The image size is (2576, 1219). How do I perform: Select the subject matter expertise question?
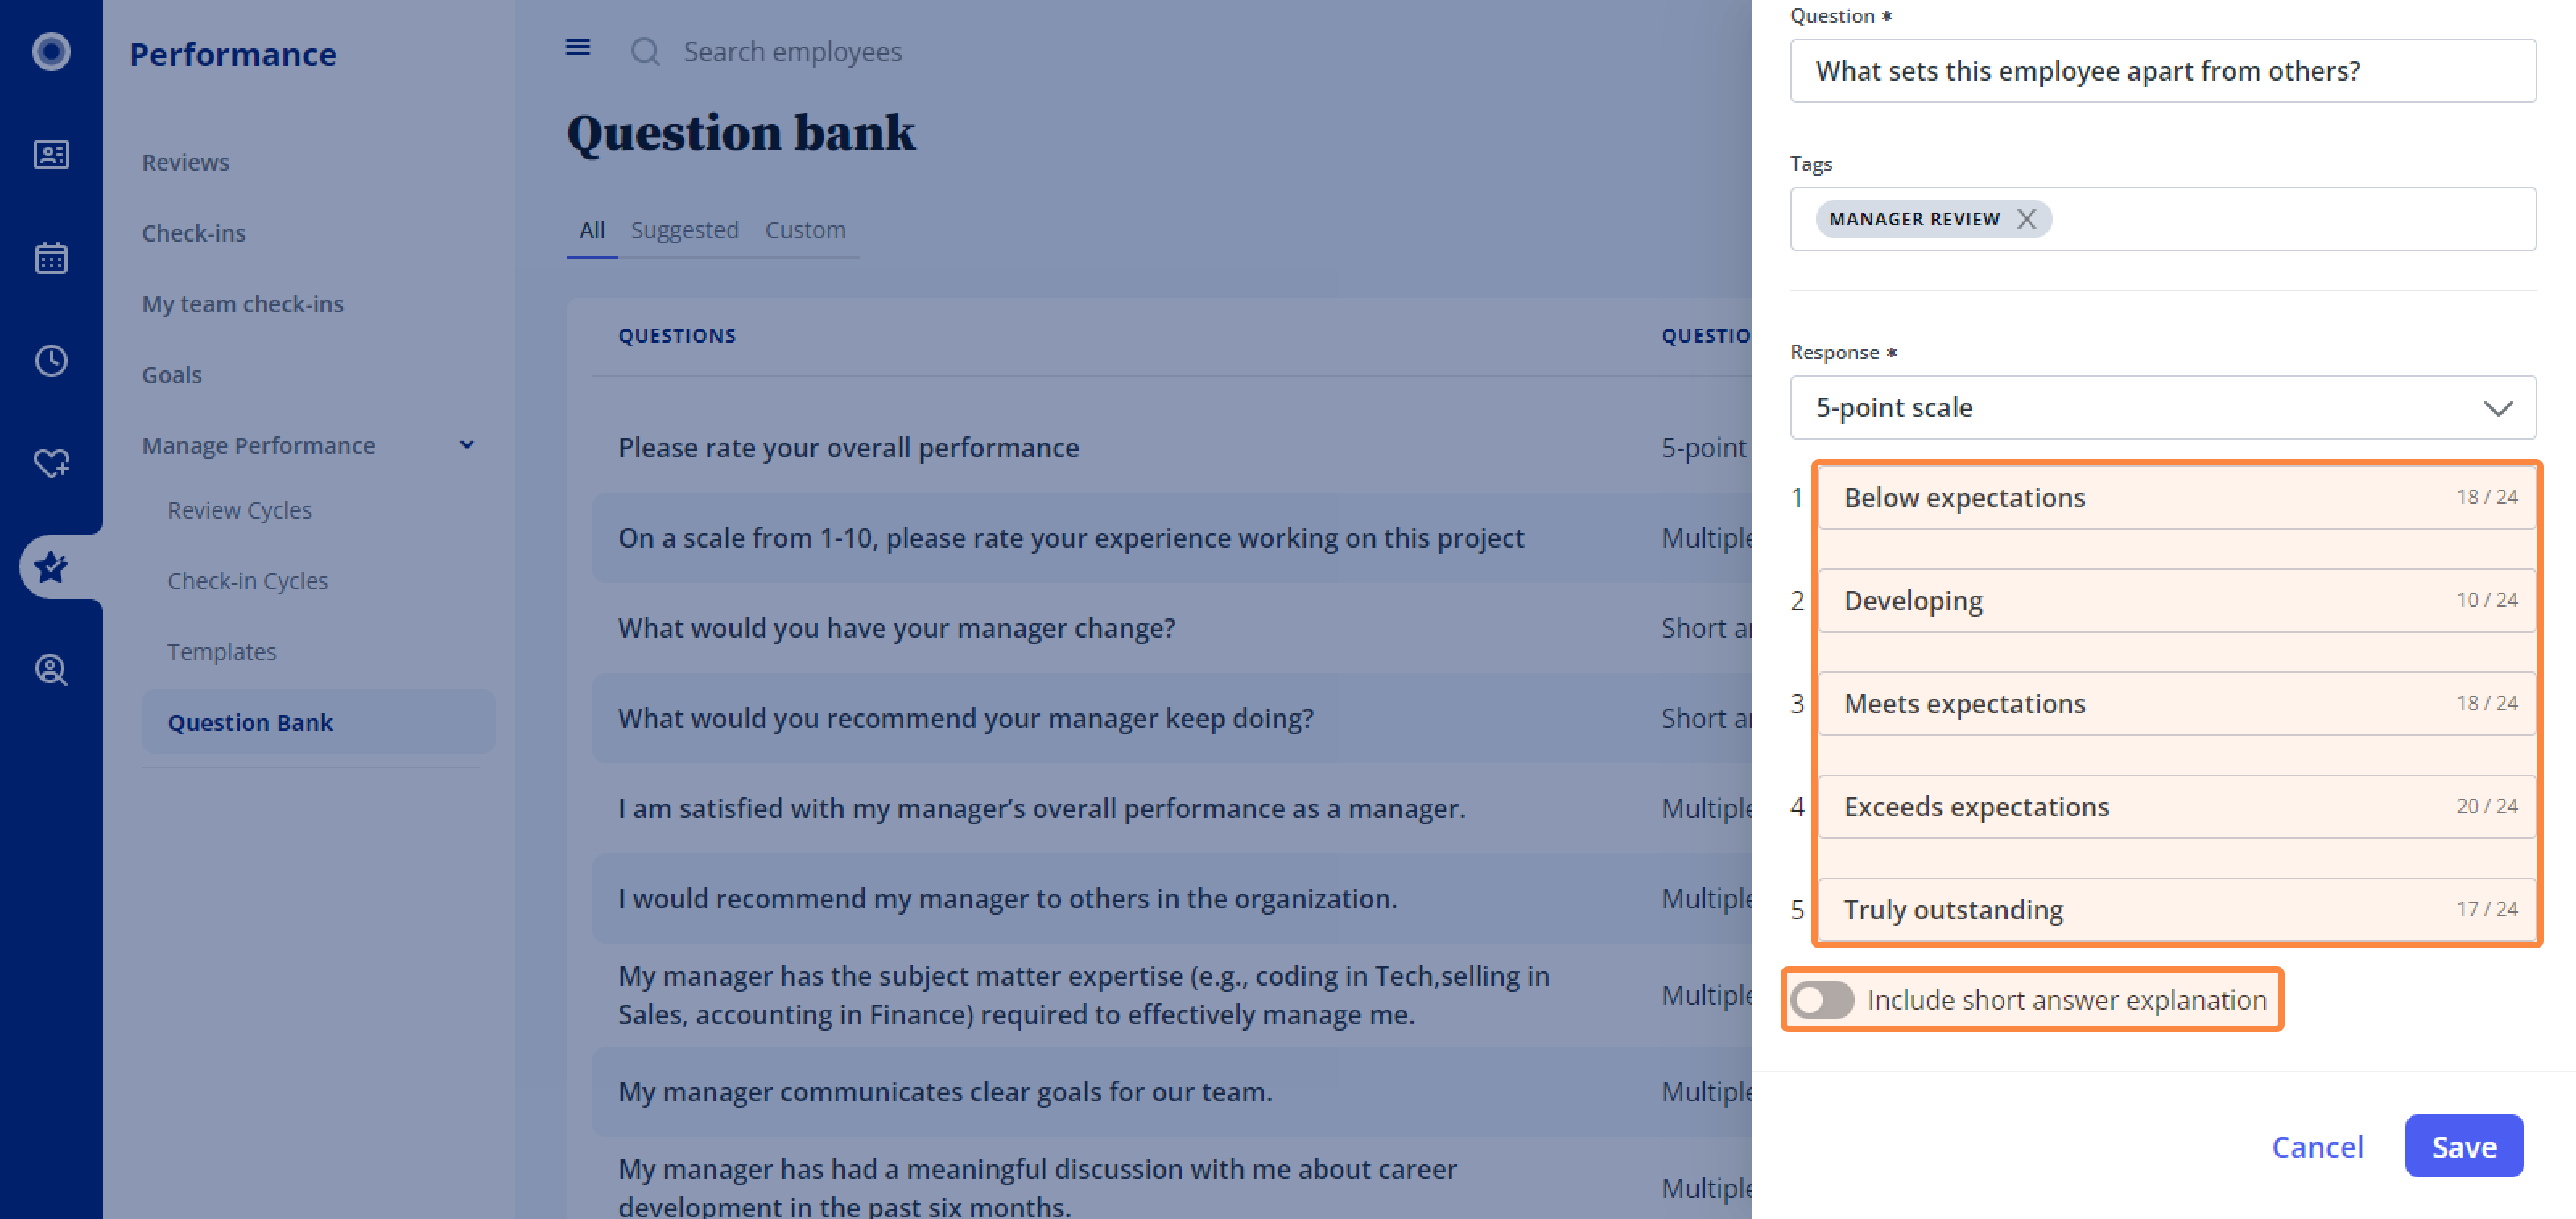click(x=1083, y=995)
